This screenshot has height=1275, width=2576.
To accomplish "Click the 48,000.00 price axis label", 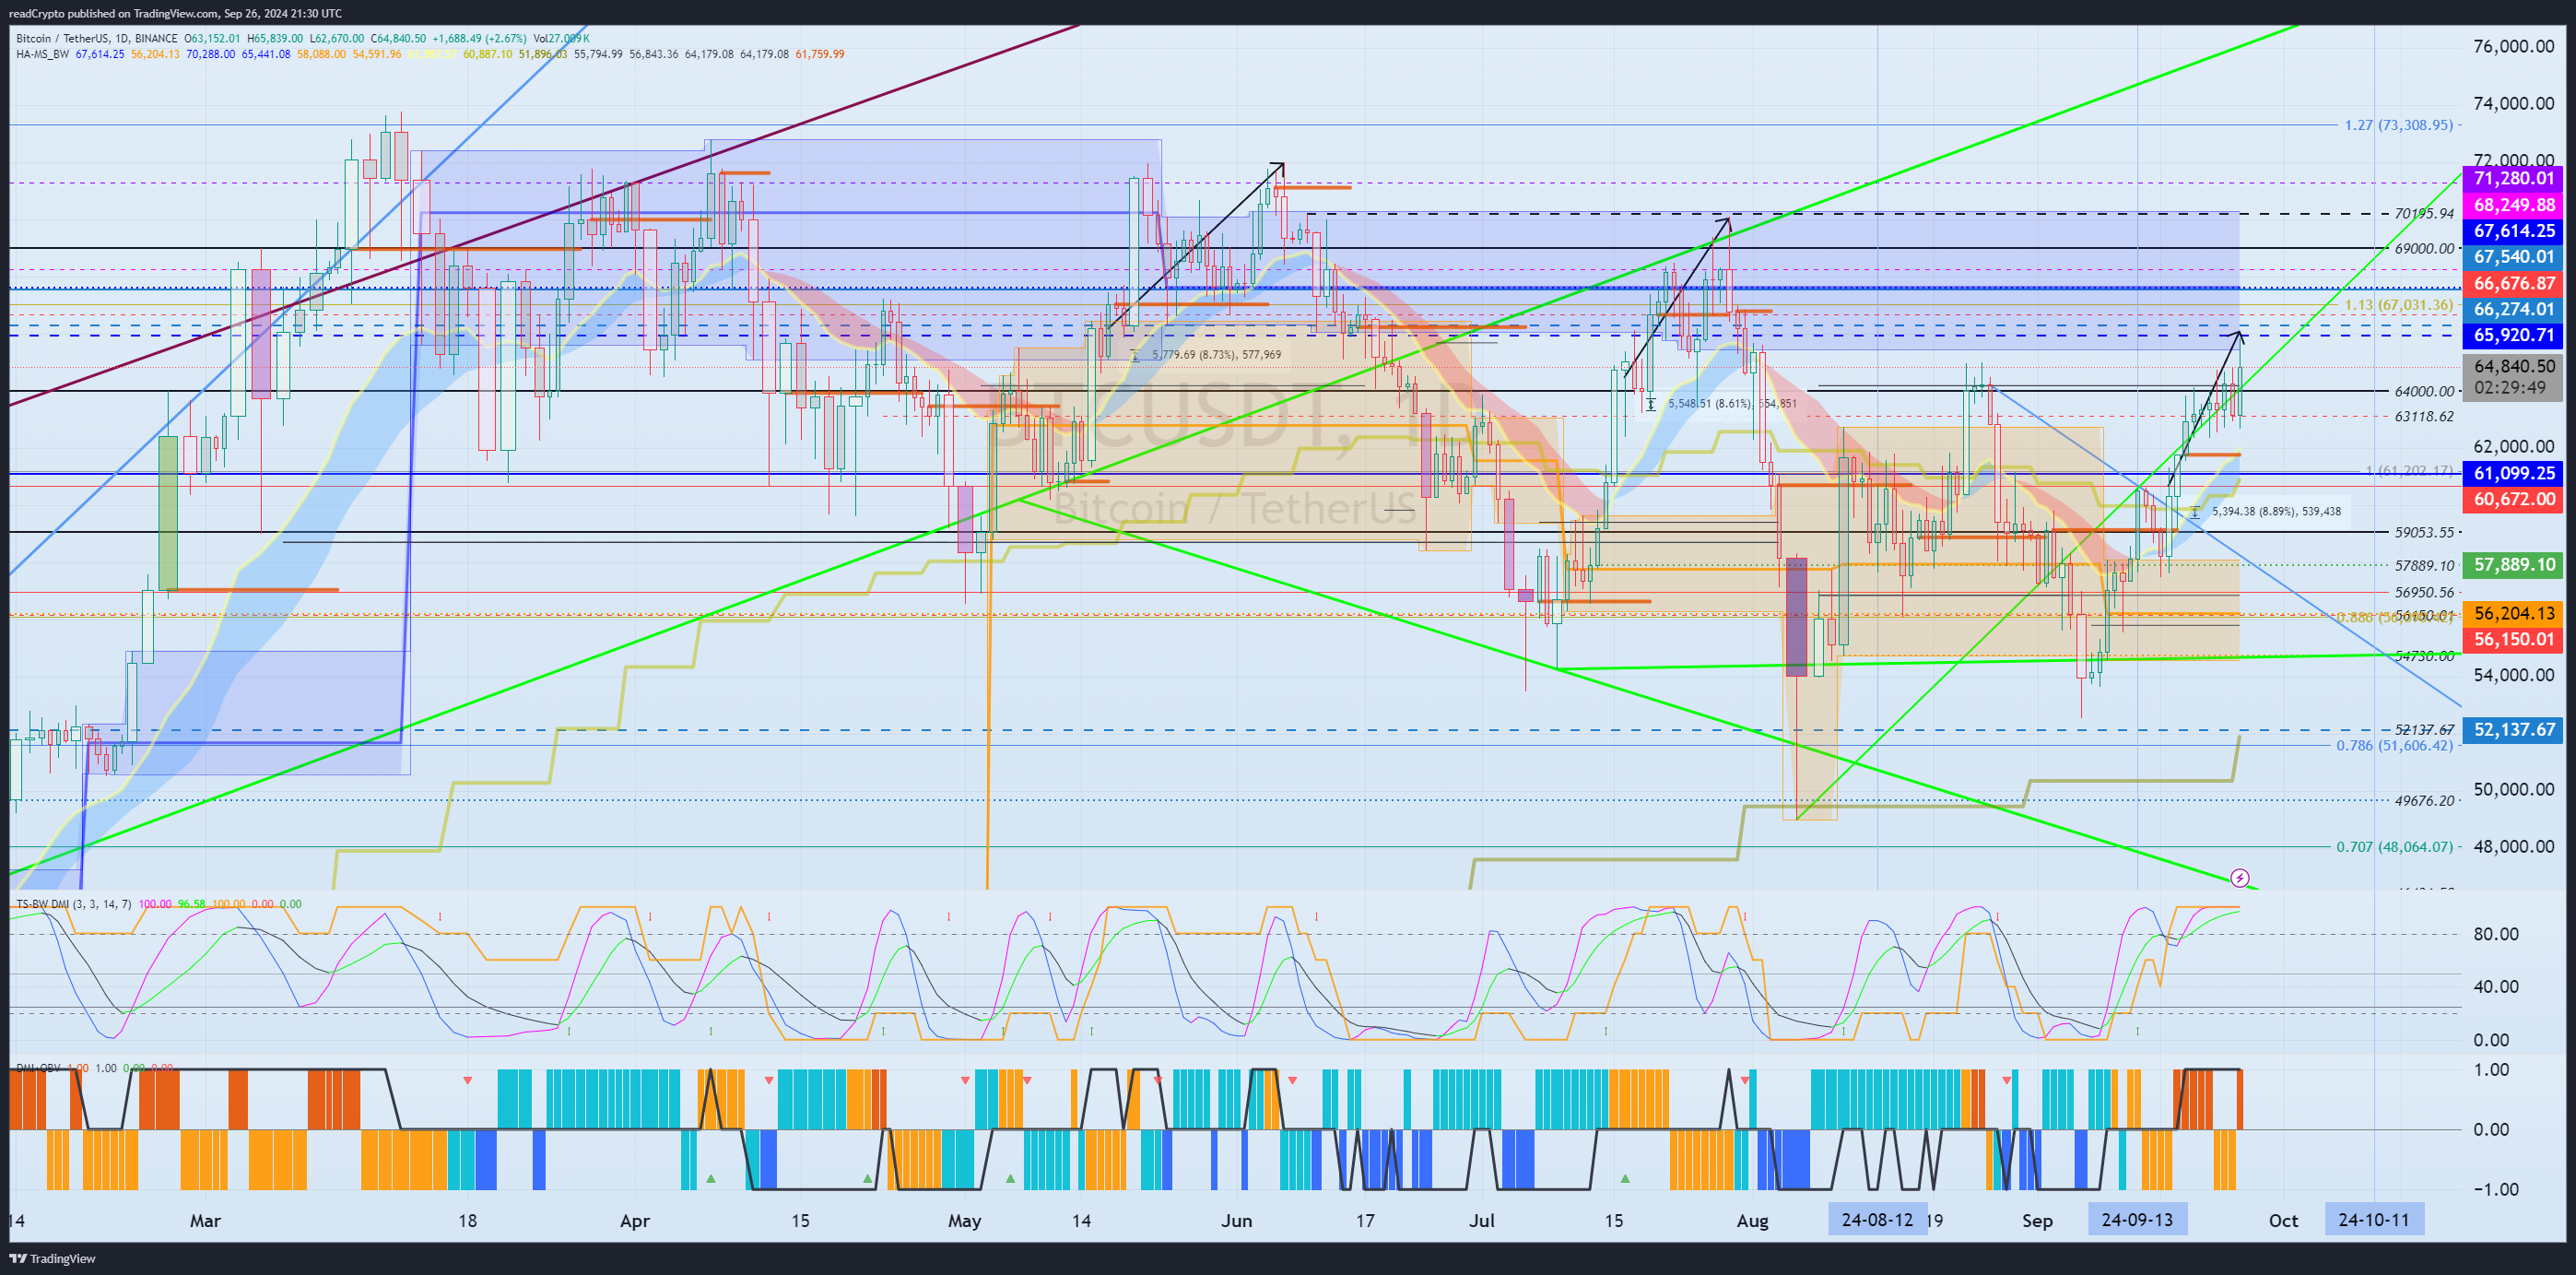I will [x=2513, y=846].
